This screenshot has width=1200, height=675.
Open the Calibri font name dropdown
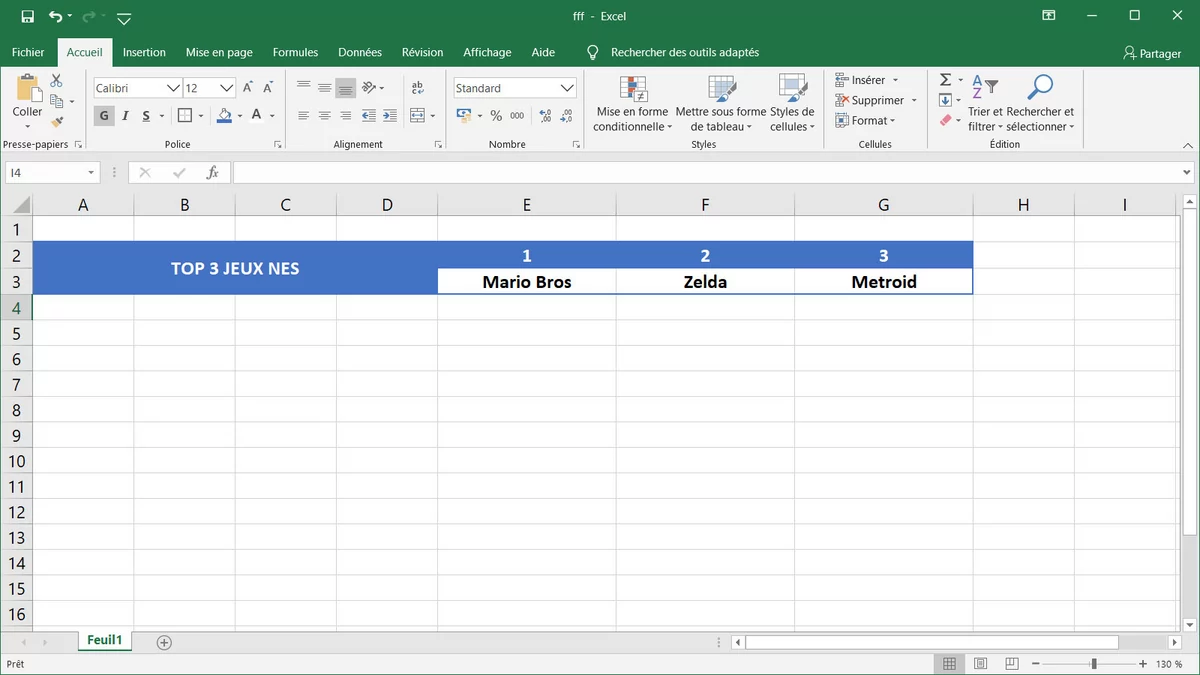173,88
